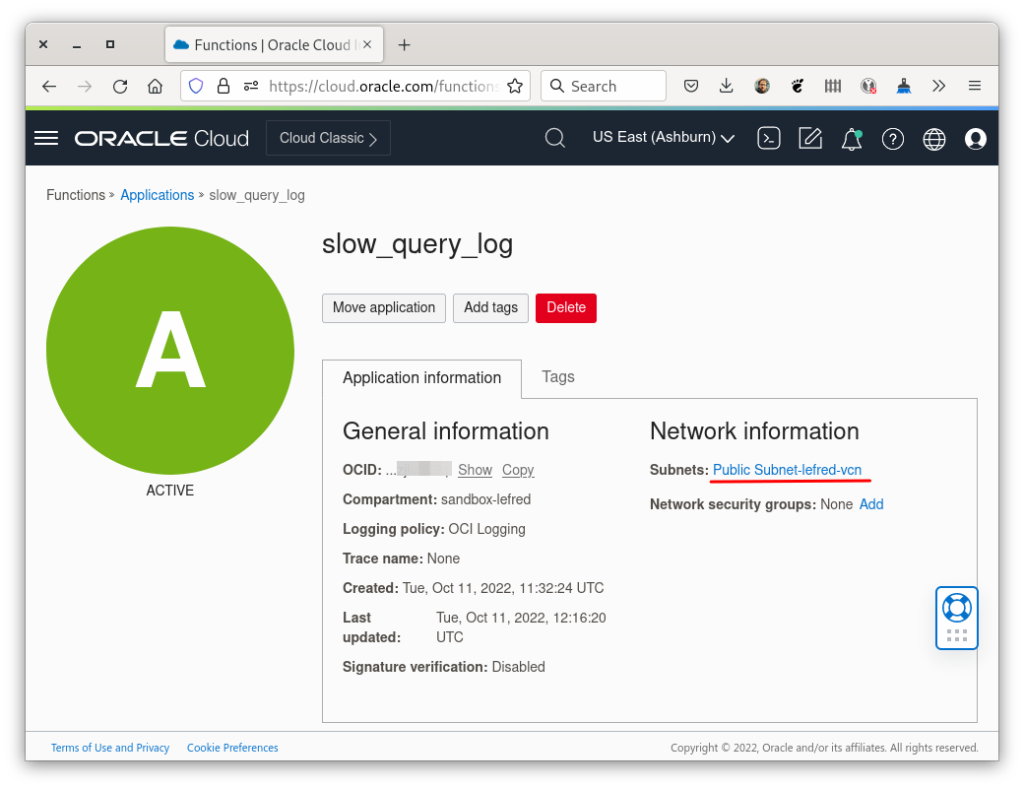This screenshot has width=1024, height=789.
Task: Open the user profile avatar
Action: 975,139
